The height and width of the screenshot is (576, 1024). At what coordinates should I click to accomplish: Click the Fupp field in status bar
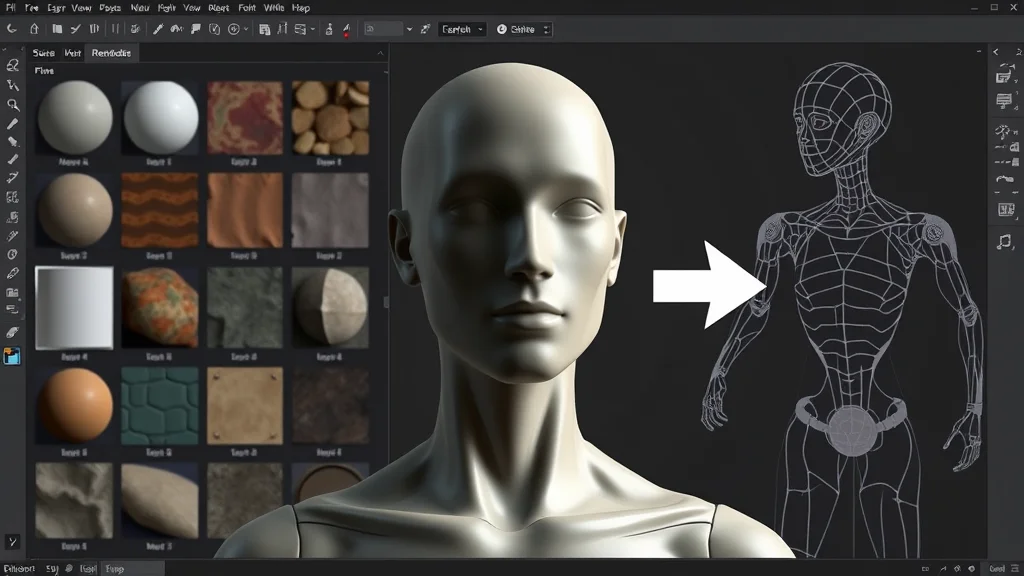point(134,569)
